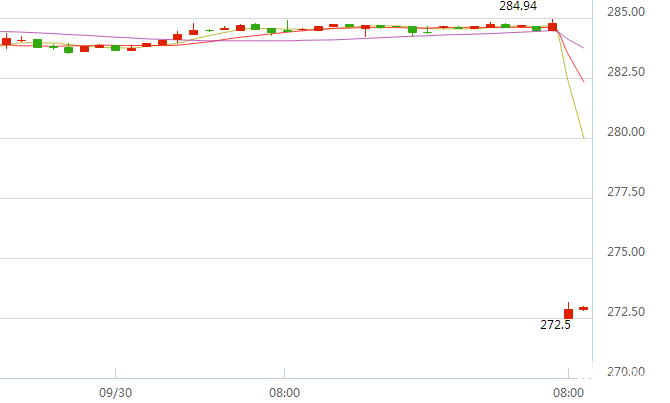Click the 284.94 high price annotation
Viewport: 670px width, 403px height.
(518, 6)
